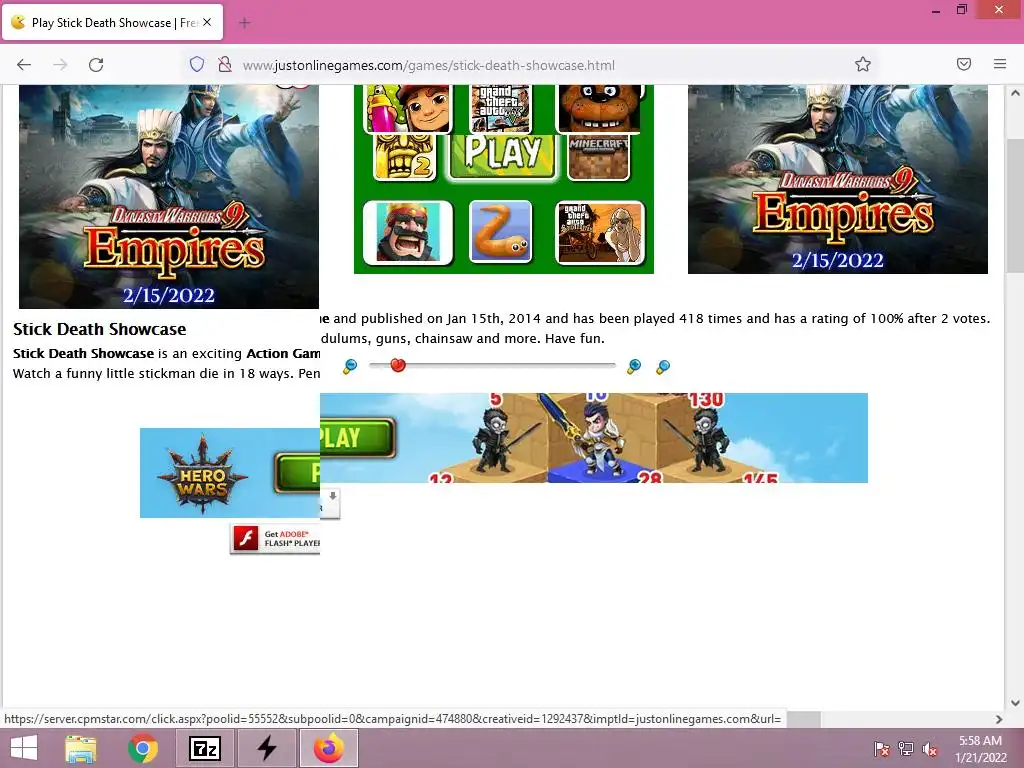Click the muted volume tray icon

pos(930,749)
